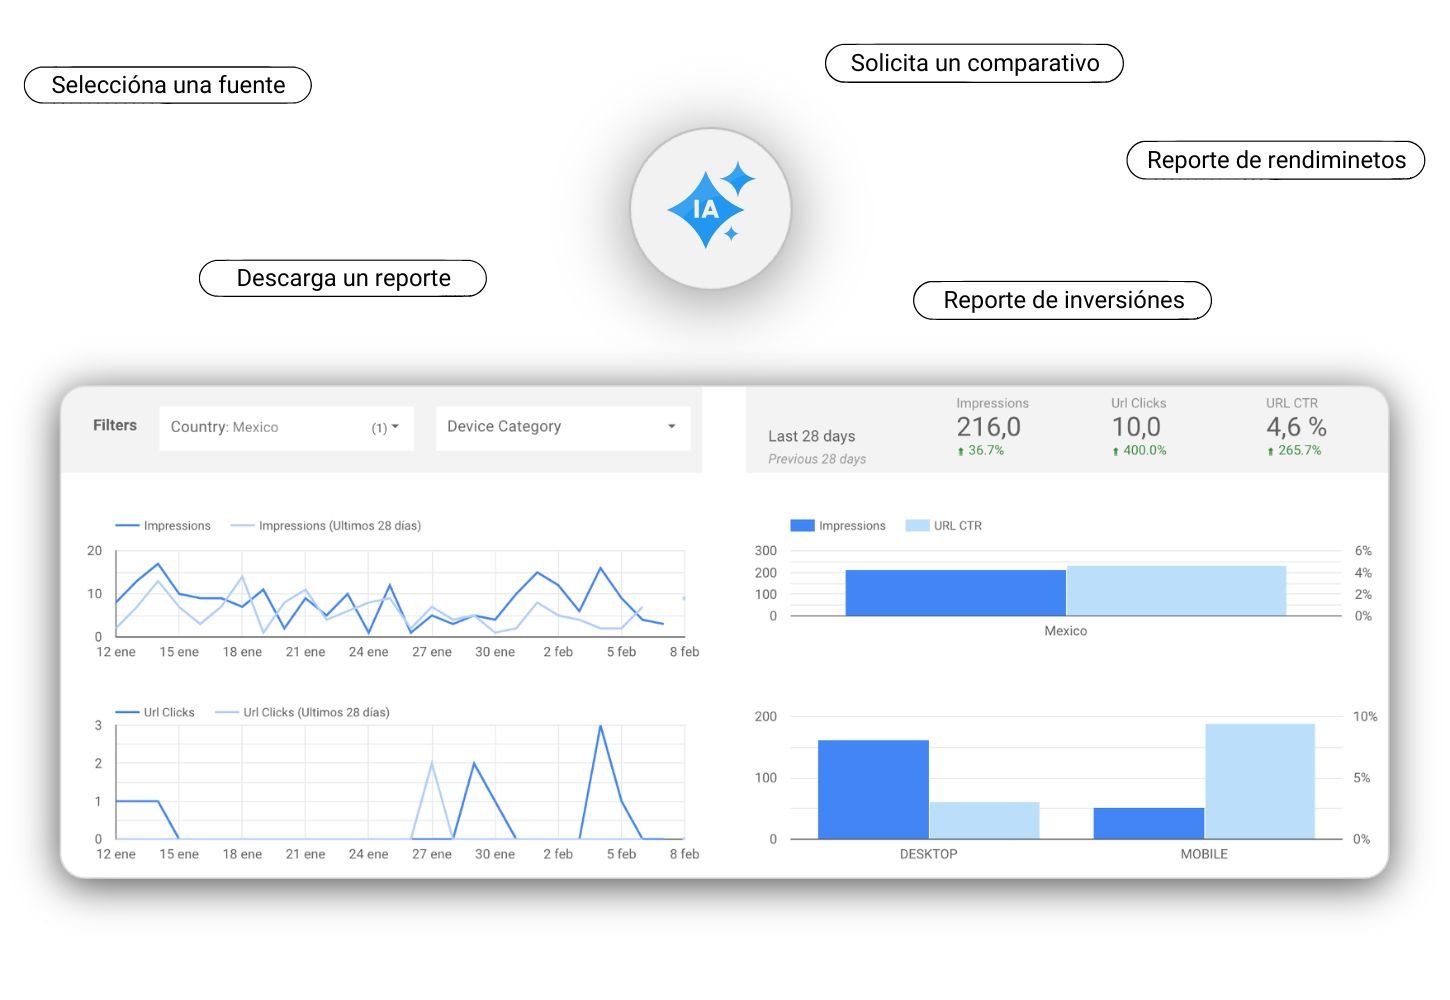Click the Url Clicks (Ultimos 28 días) legend

(x=303, y=713)
